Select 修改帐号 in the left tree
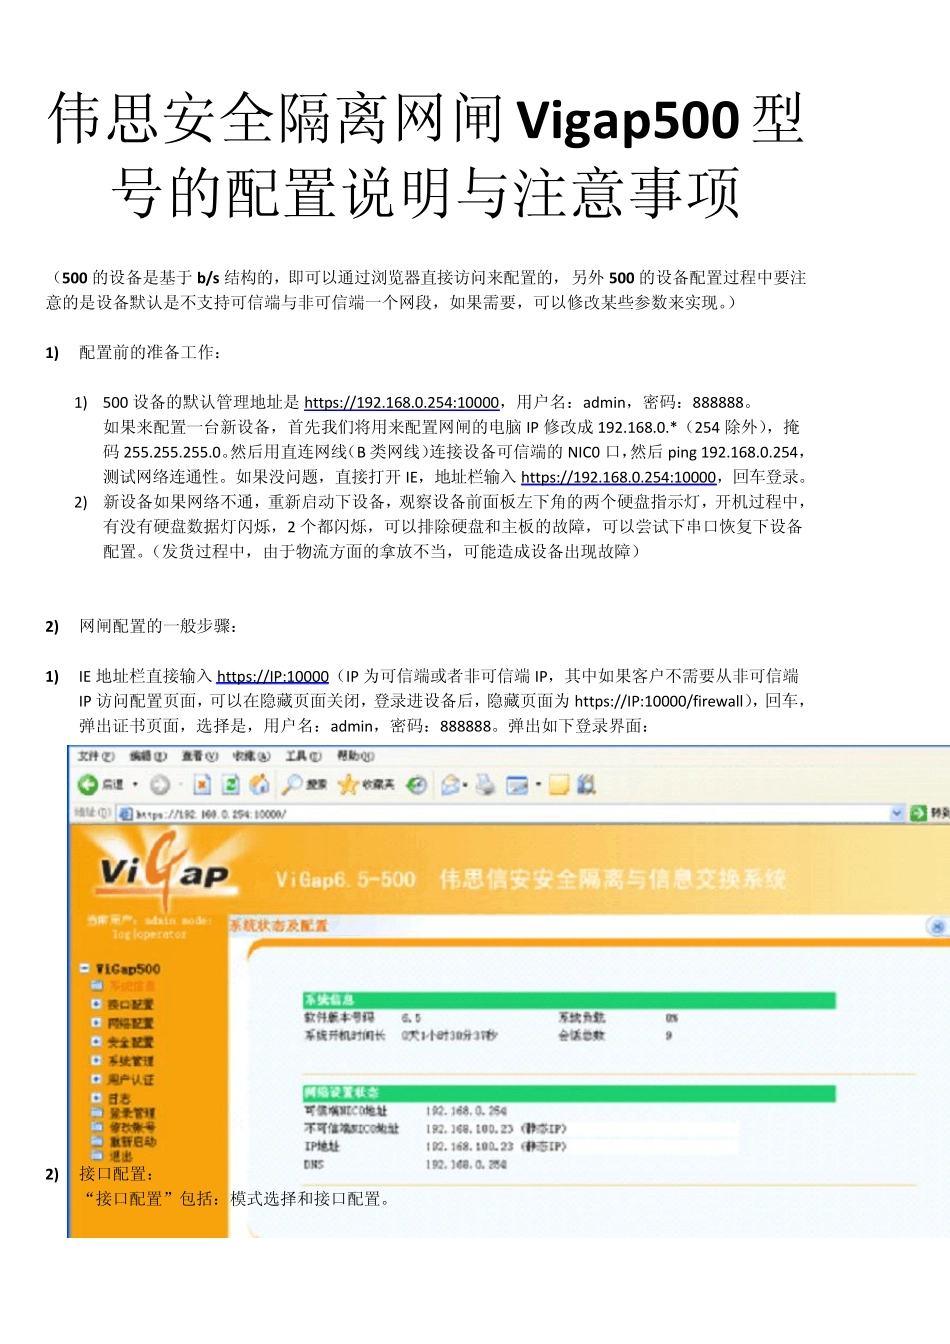Image resolution: width=950 pixels, height=1344 pixels. click(x=132, y=1127)
